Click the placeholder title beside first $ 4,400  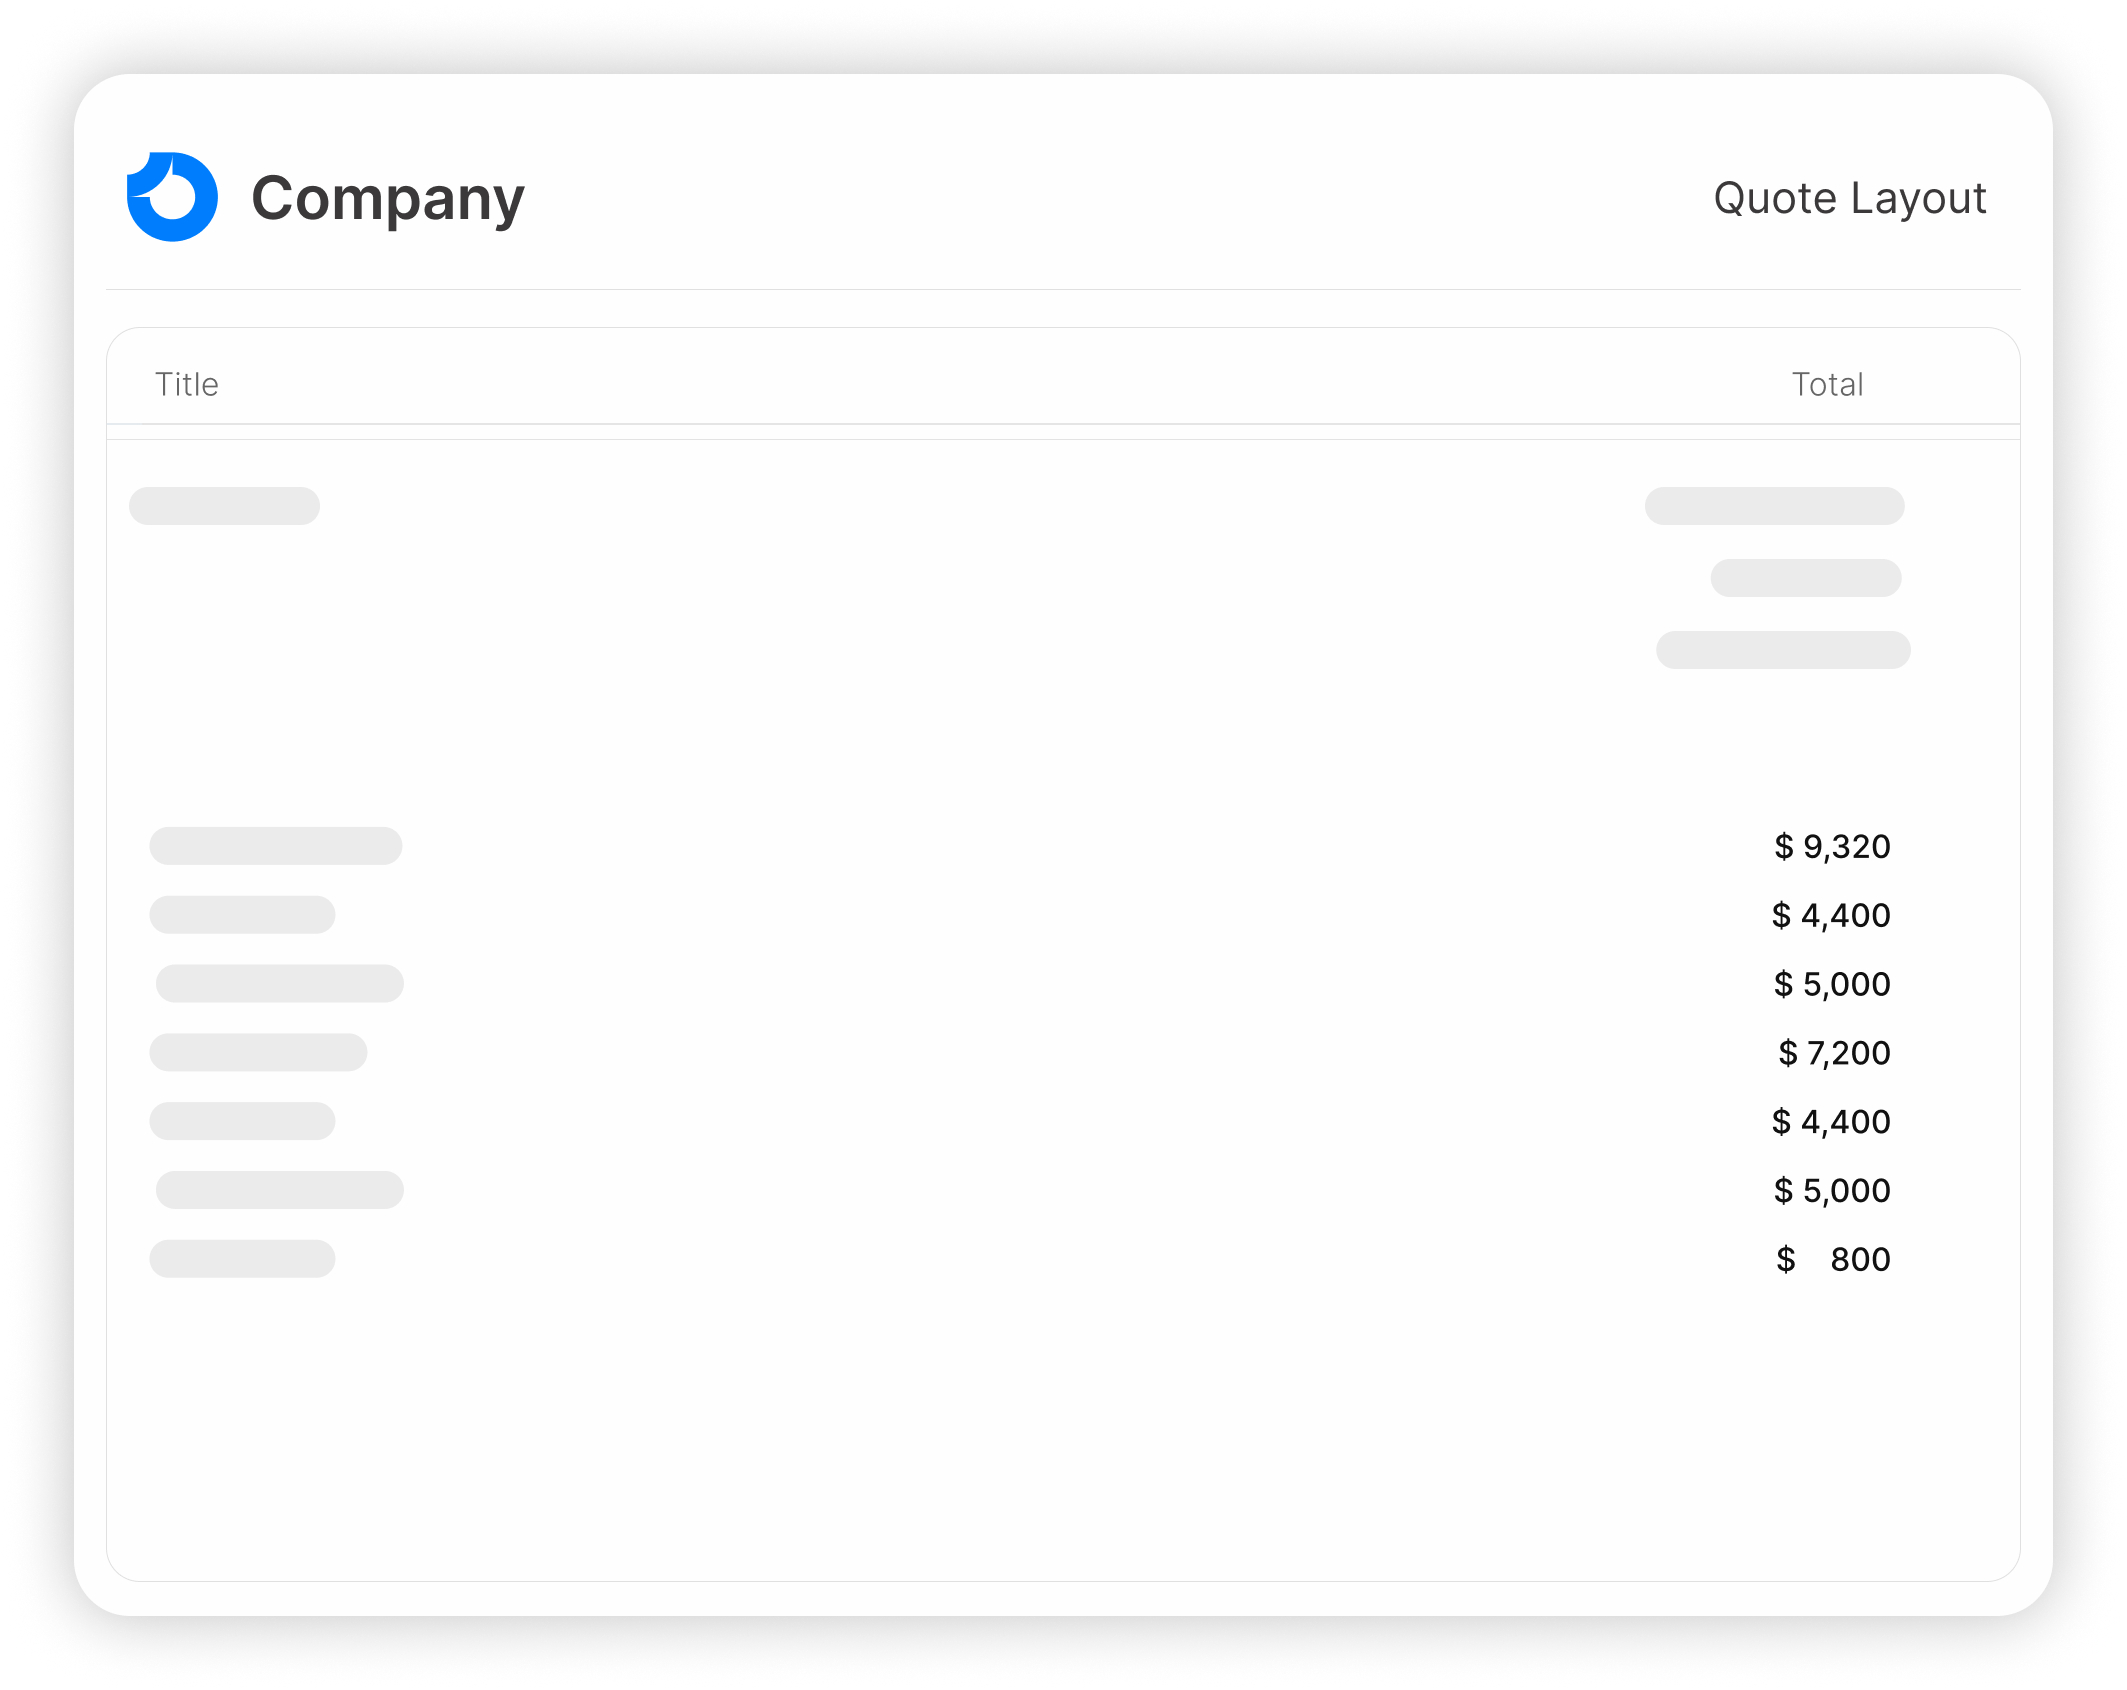(x=242, y=915)
